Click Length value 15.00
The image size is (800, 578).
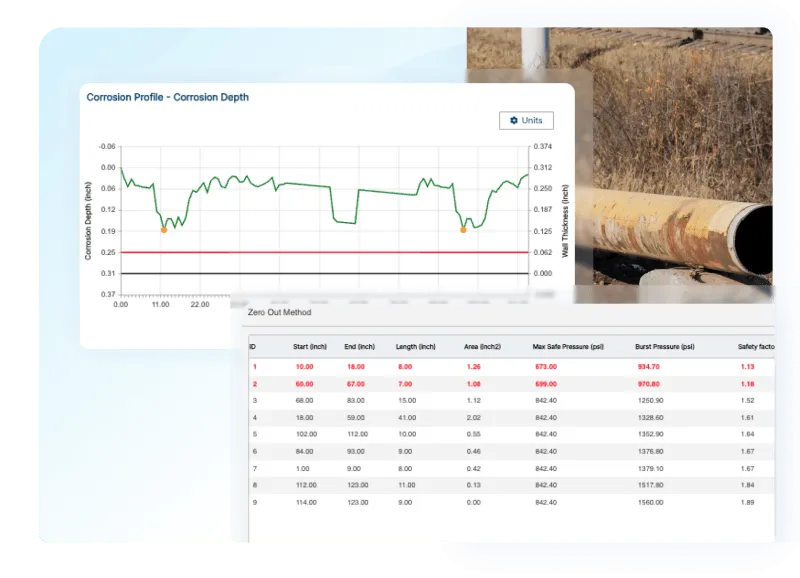pos(407,400)
